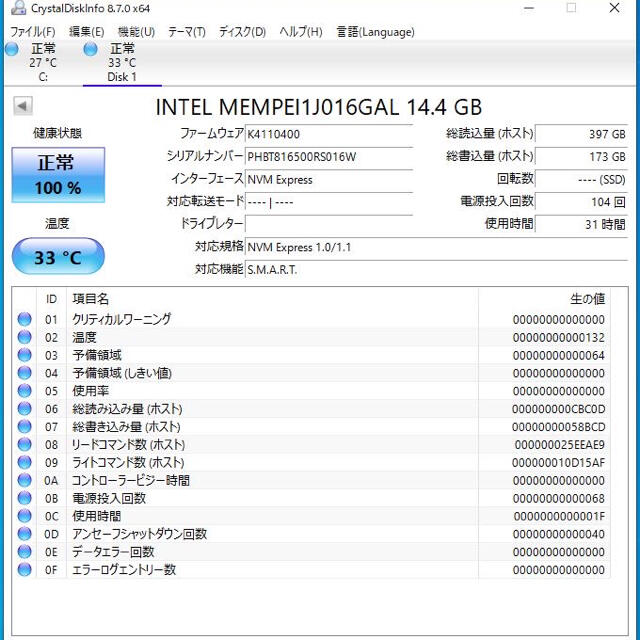Open the 機能(U) menu
640x640 pixels.
coord(136,32)
